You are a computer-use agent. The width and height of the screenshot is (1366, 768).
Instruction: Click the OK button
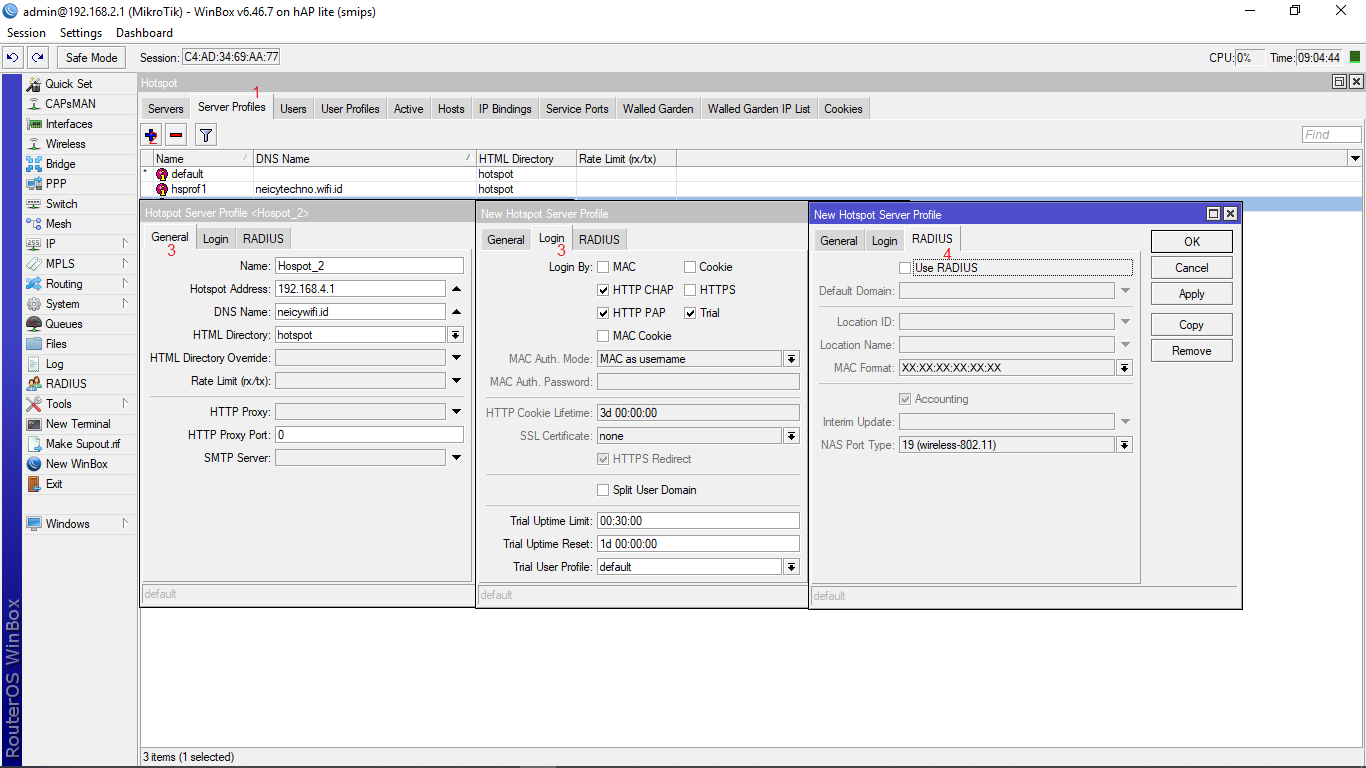(x=1192, y=242)
